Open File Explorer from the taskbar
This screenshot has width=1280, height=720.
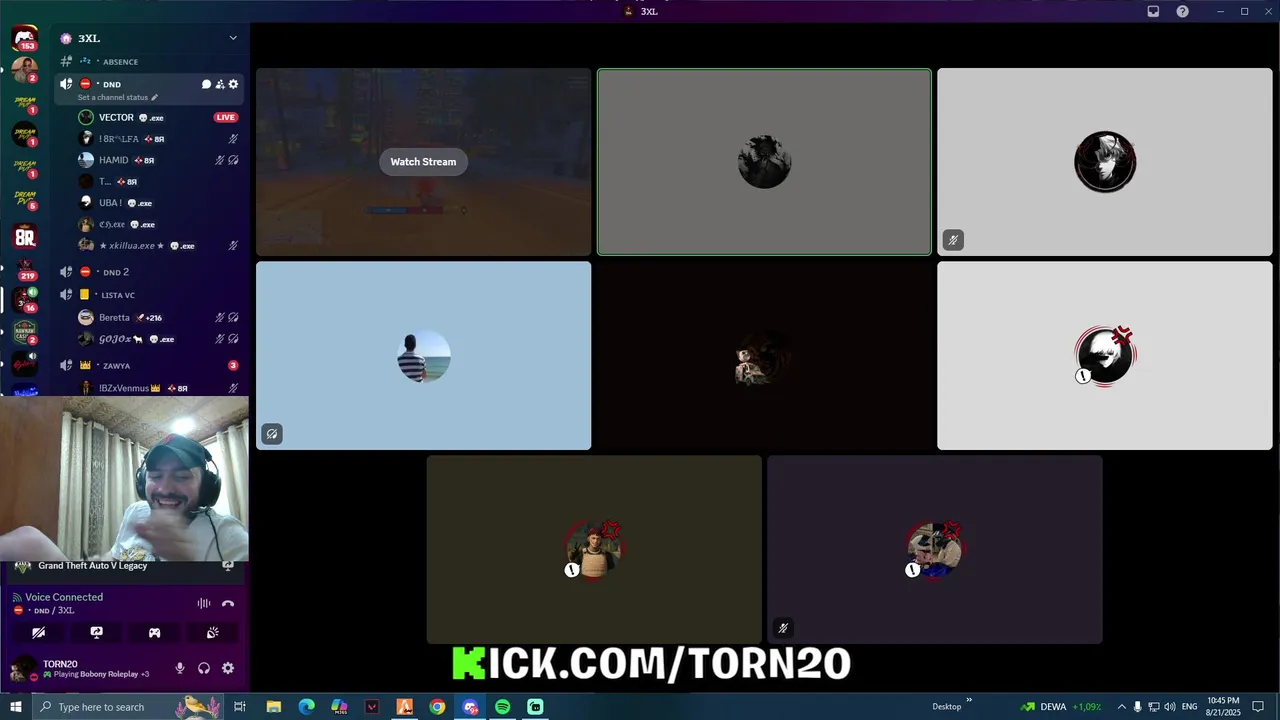coord(273,707)
